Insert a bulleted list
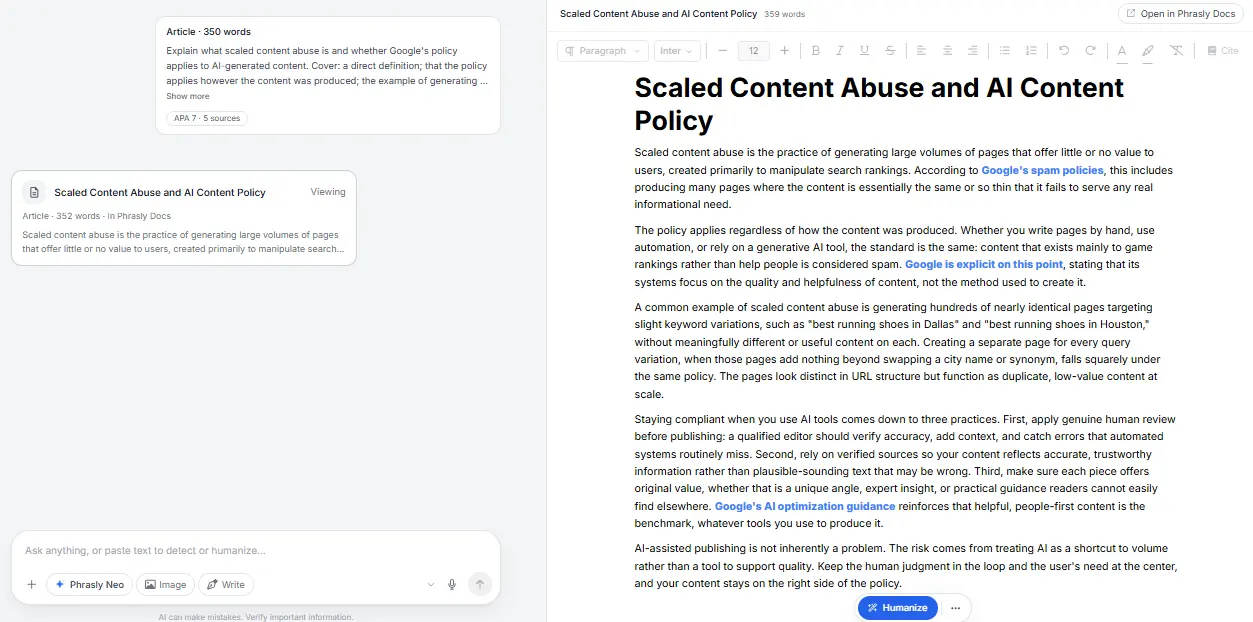Image resolution: width=1253 pixels, height=622 pixels. click(x=1005, y=51)
